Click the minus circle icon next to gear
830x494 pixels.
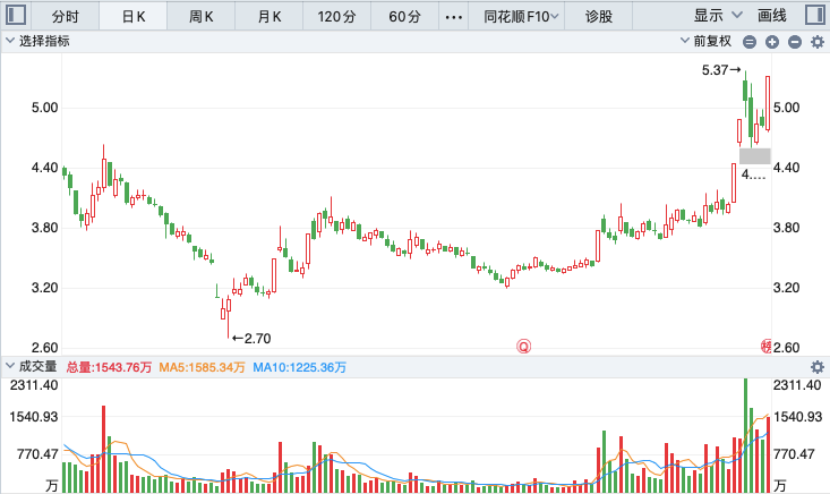[x=795, y=42]
